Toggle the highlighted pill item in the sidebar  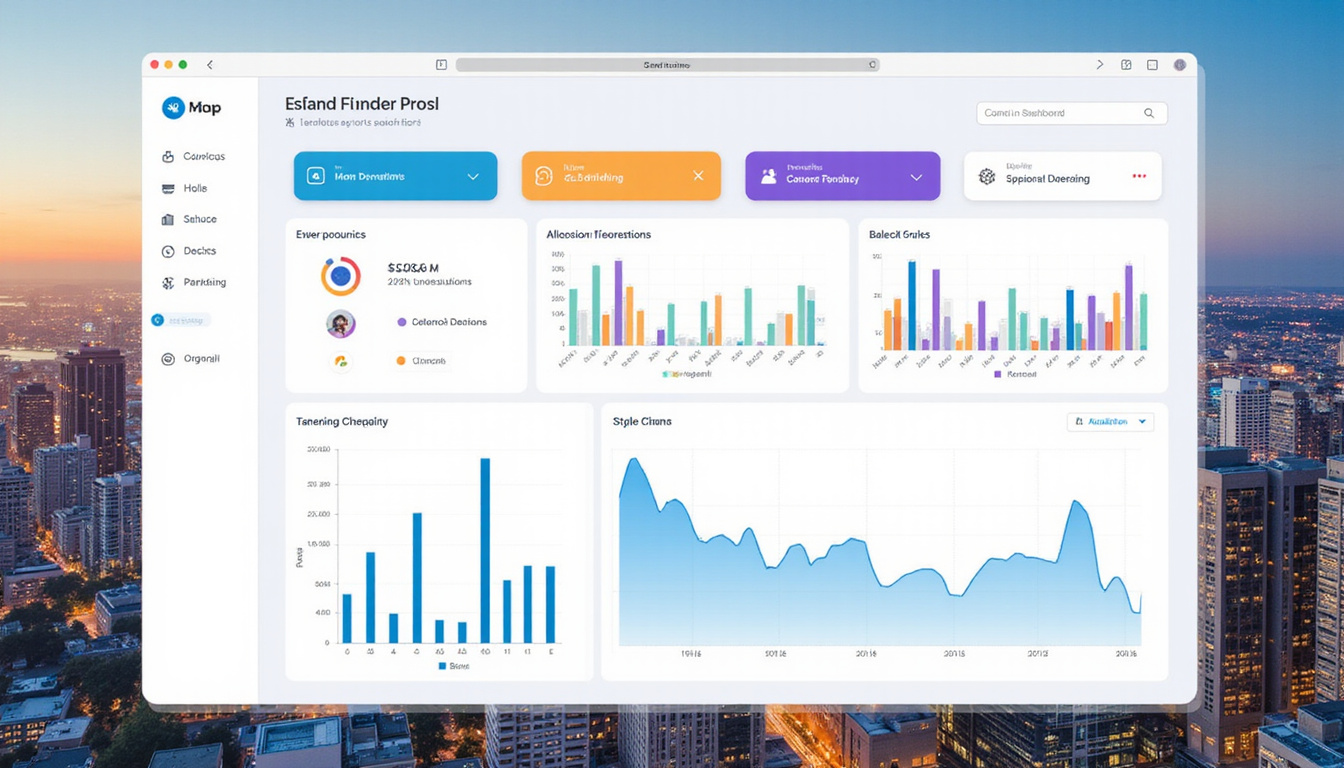180,320
